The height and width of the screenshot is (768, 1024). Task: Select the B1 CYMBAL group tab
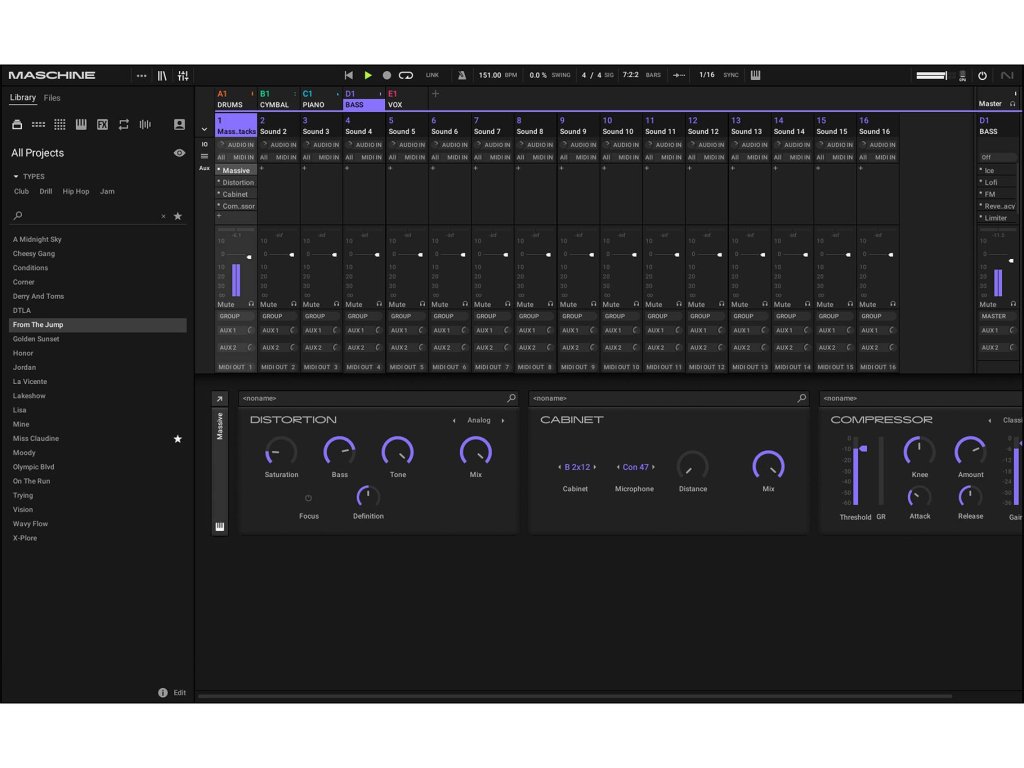(278, 99)
